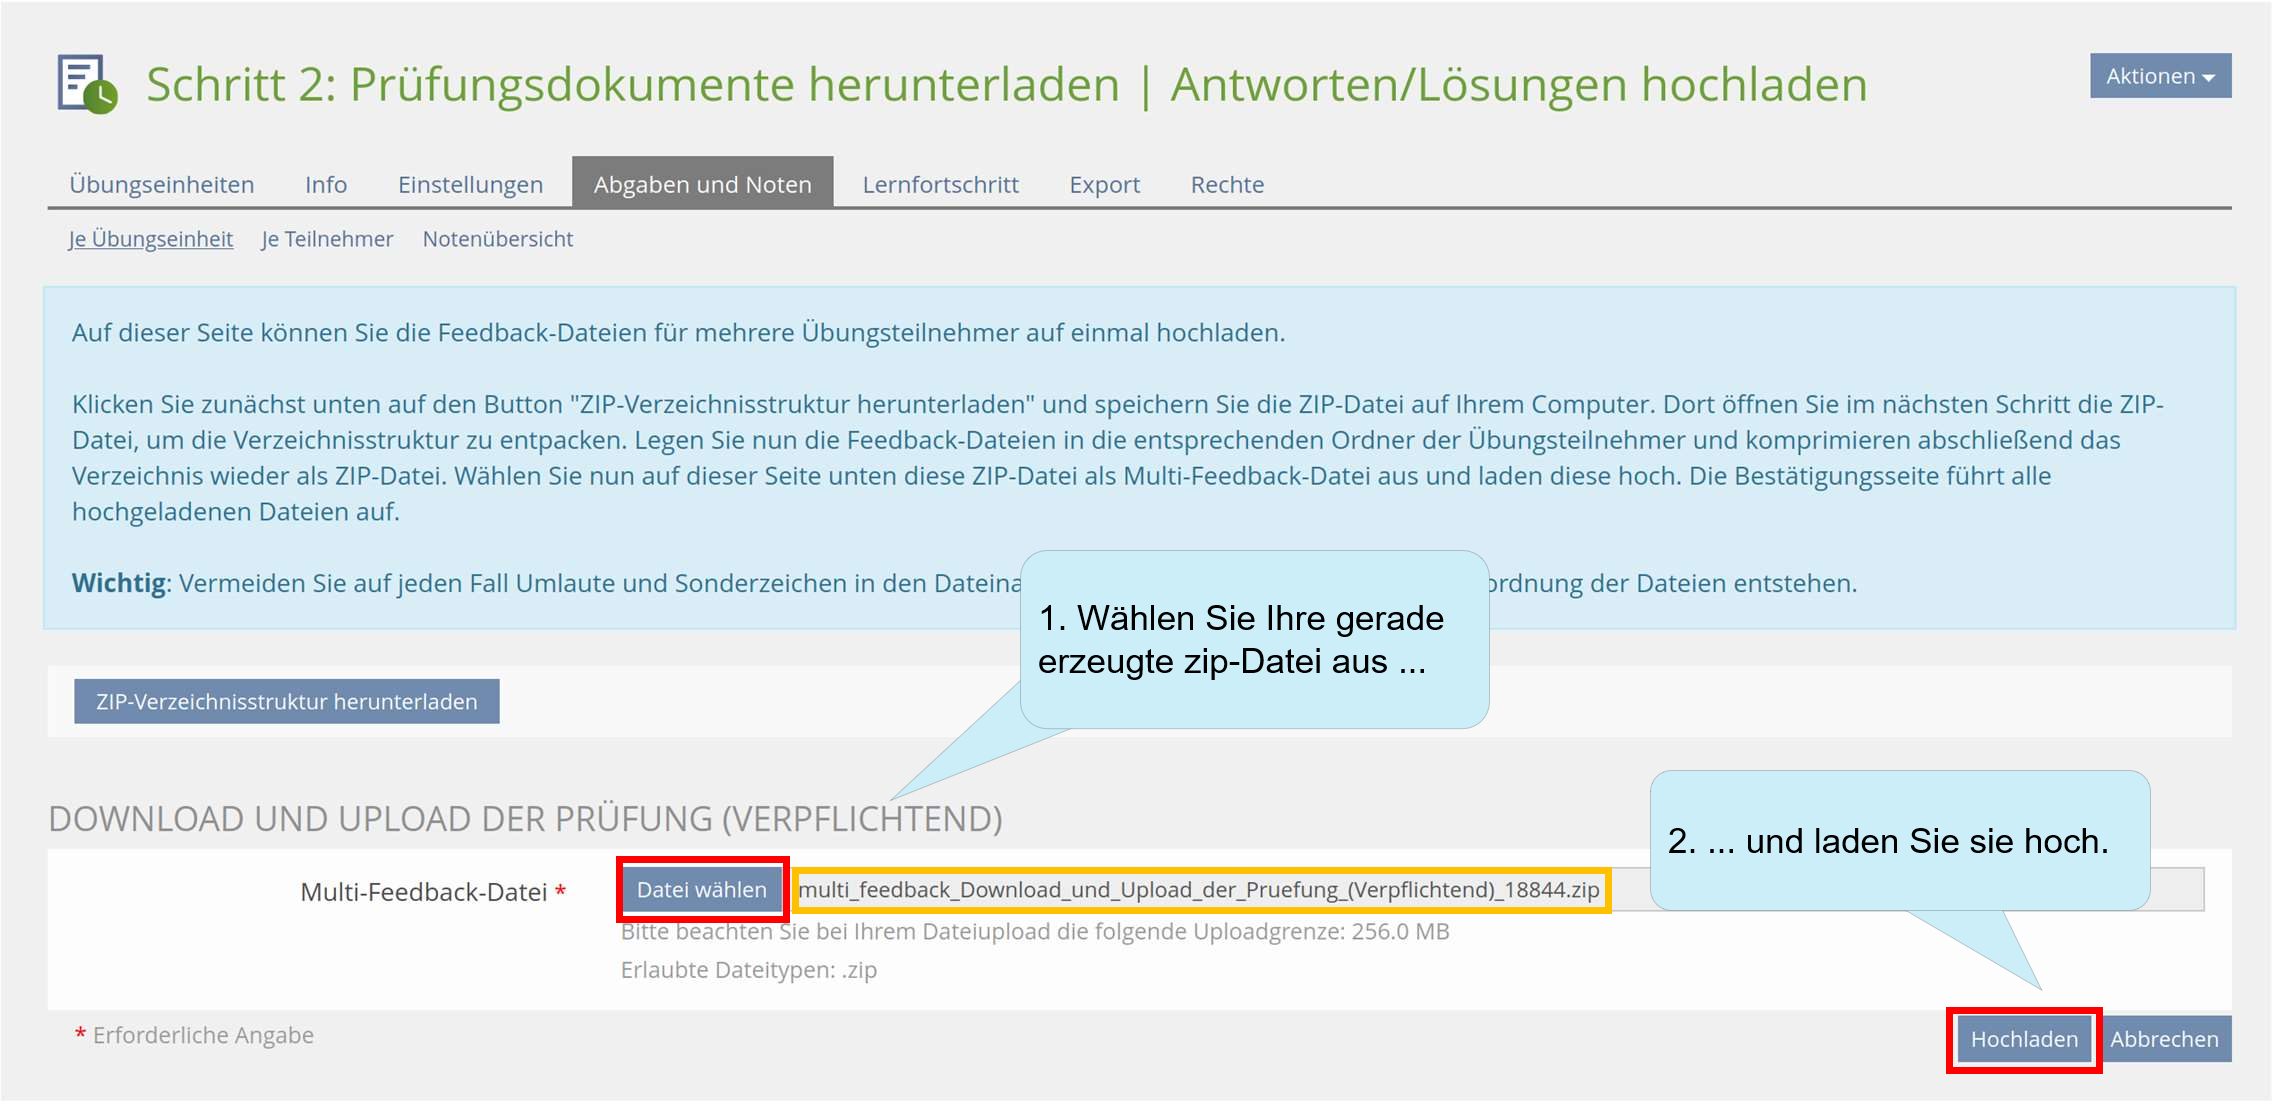Click the exercise icon beside page title
This screenshot has height=1102, width=2273.
pyautogui.click(x=88, y=84)
